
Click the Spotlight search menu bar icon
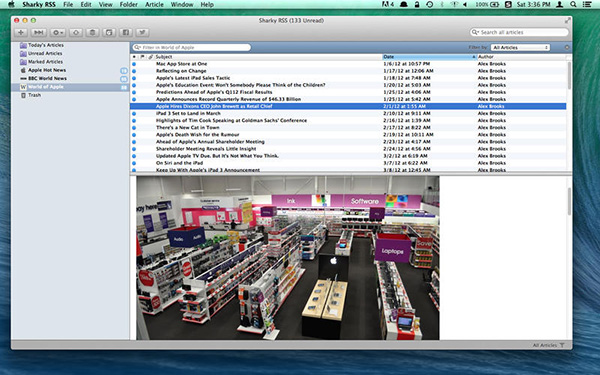(x=573, y=5)
